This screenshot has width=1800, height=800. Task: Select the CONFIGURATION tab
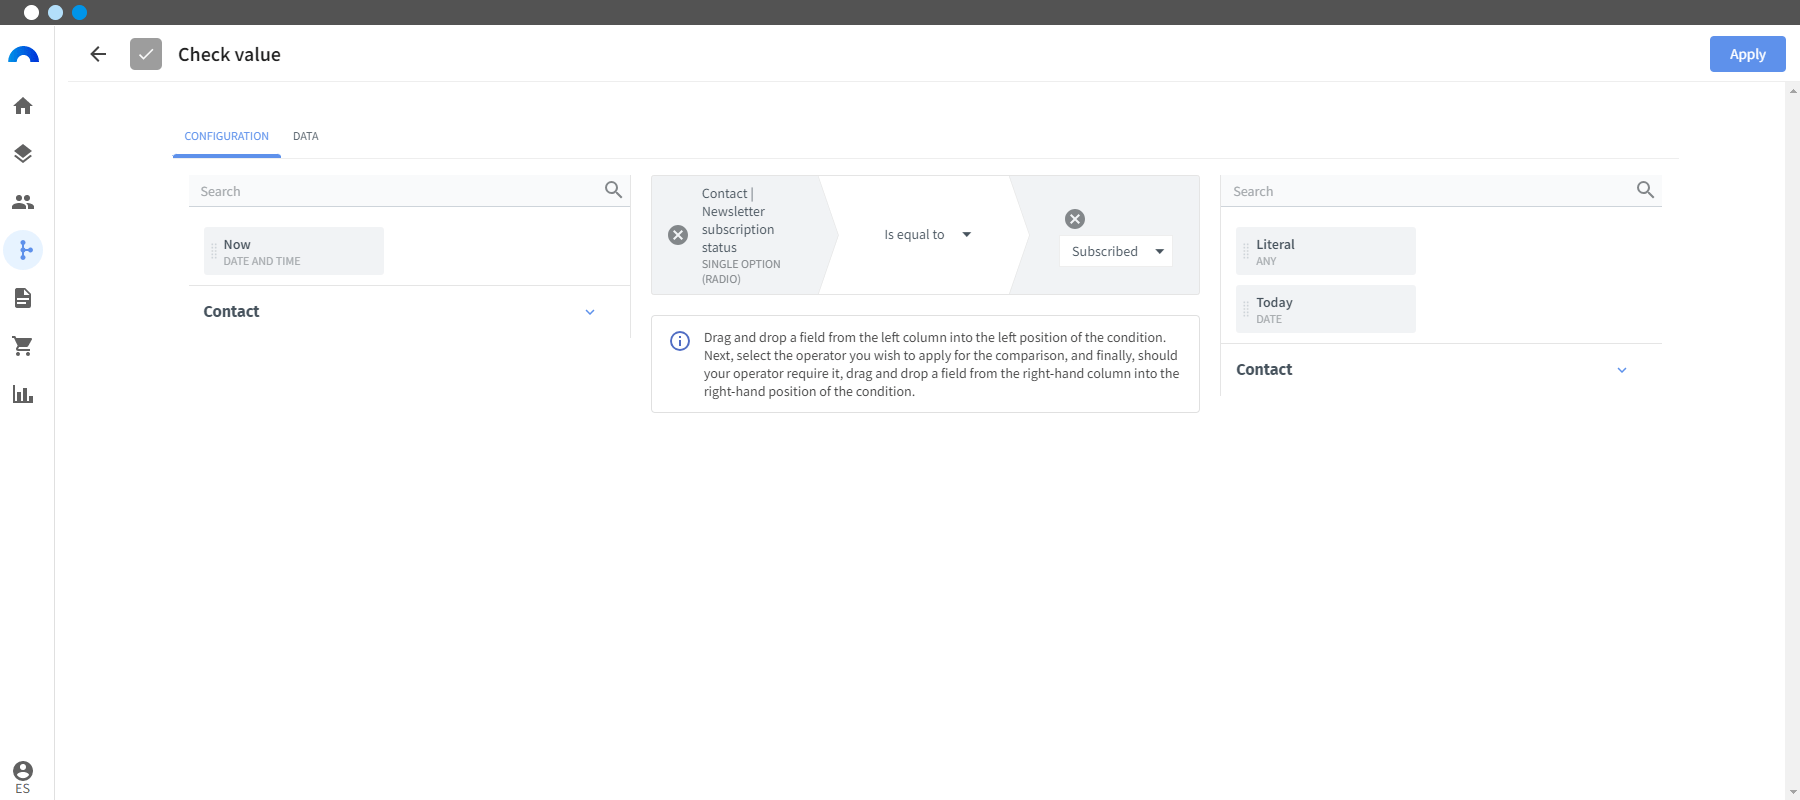pos(227,136)
